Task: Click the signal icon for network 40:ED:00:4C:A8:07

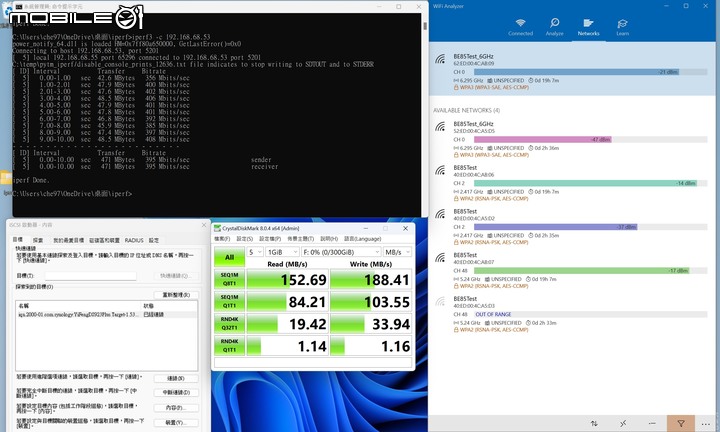Action: point(440,258)
